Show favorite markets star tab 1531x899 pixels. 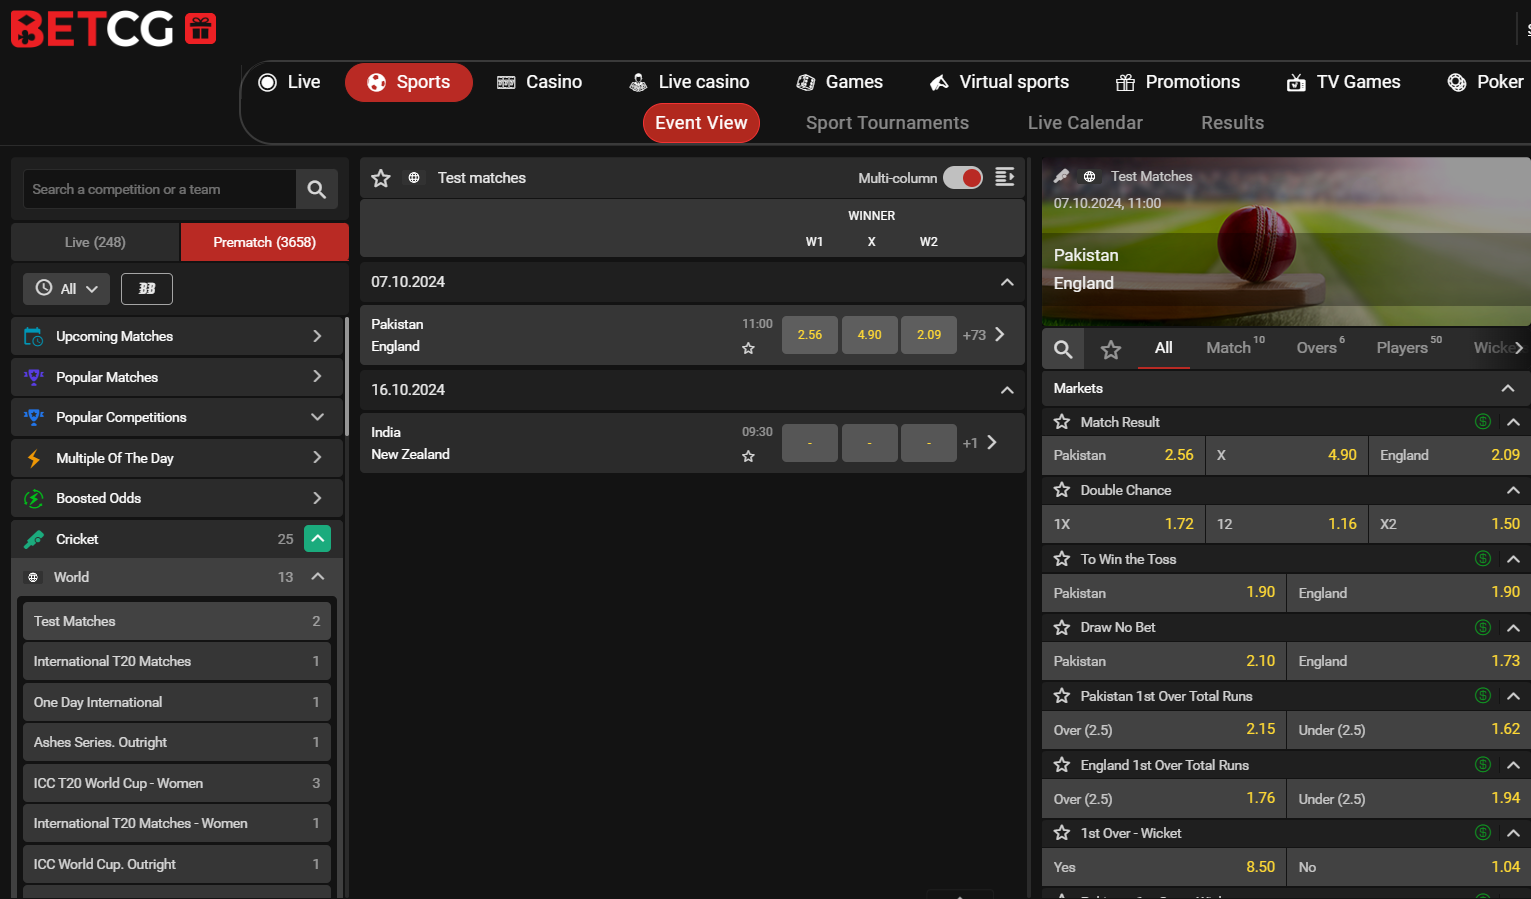click(1111, 349)
